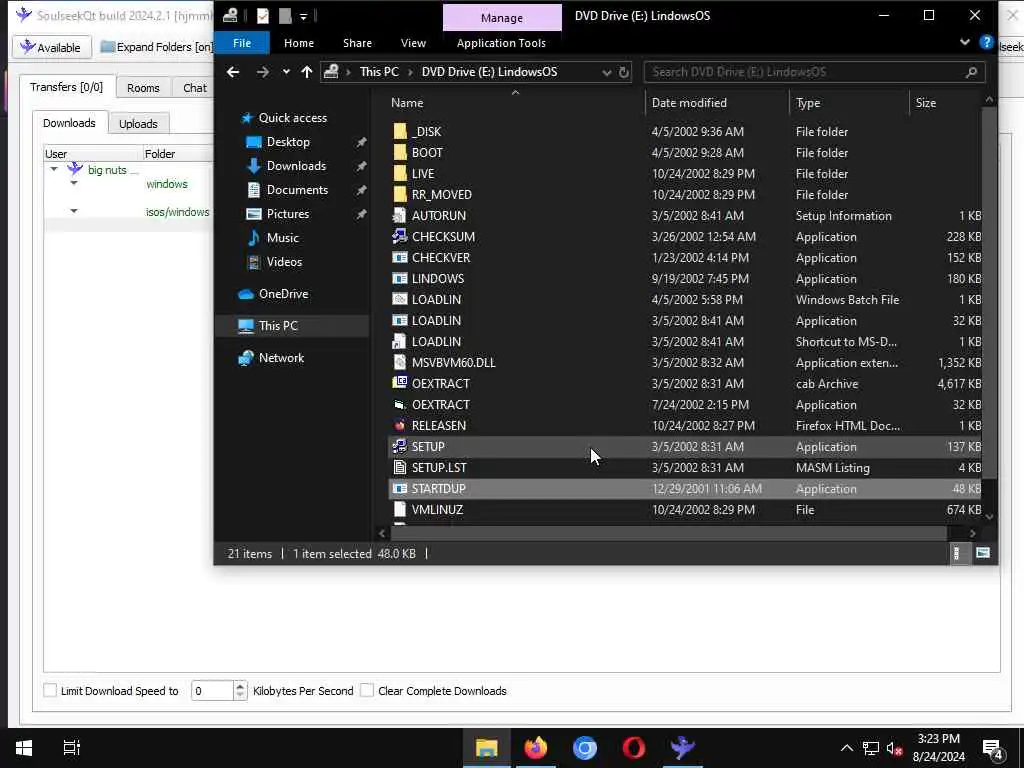Open the Uploads tab in Soulseek
Viewport: 1024px width, 768px height.
[x=138, y=123]
